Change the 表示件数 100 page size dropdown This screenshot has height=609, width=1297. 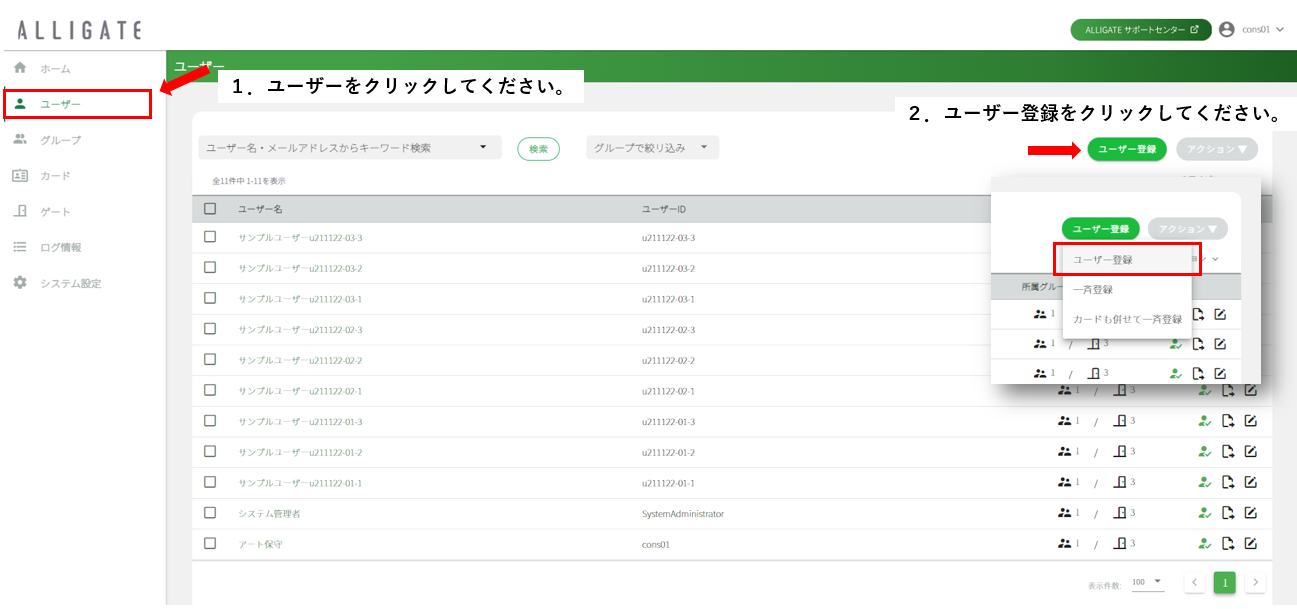point(1147,582)
